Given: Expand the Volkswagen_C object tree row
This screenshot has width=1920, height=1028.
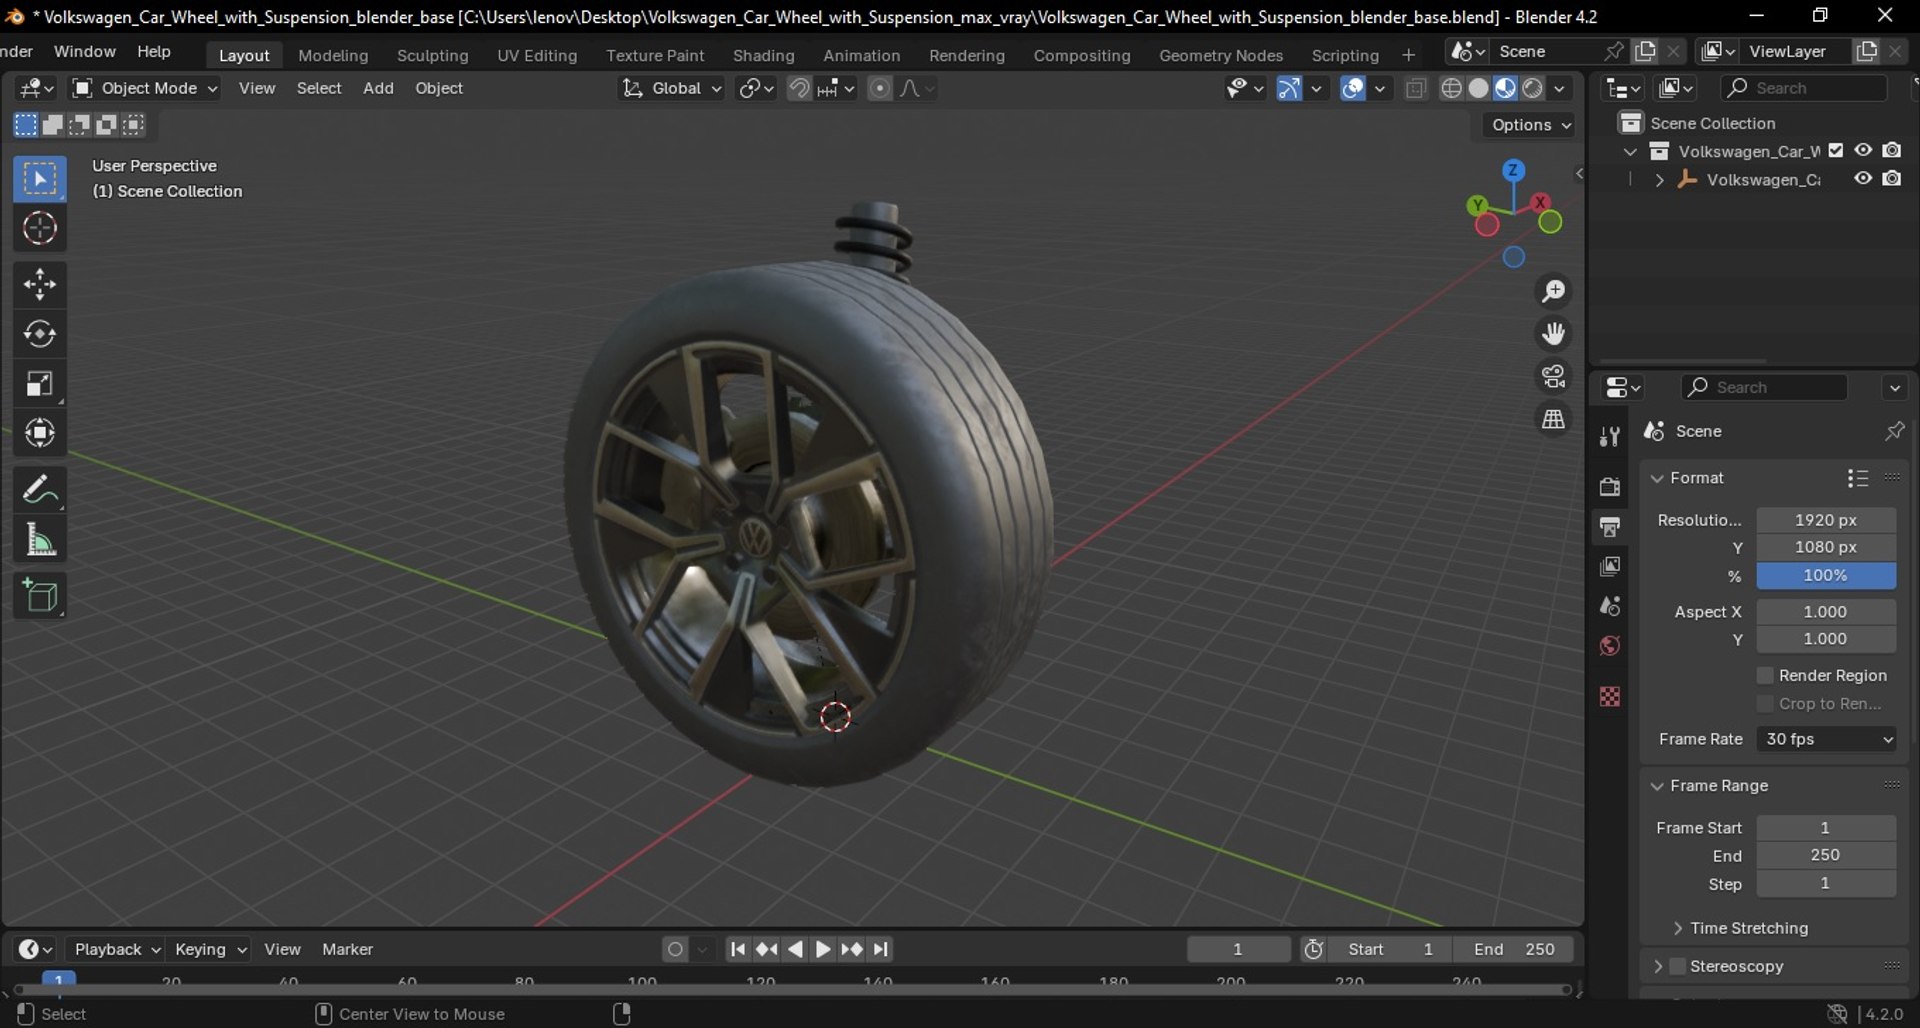Looking at the screenshot, I should 1660,180.
